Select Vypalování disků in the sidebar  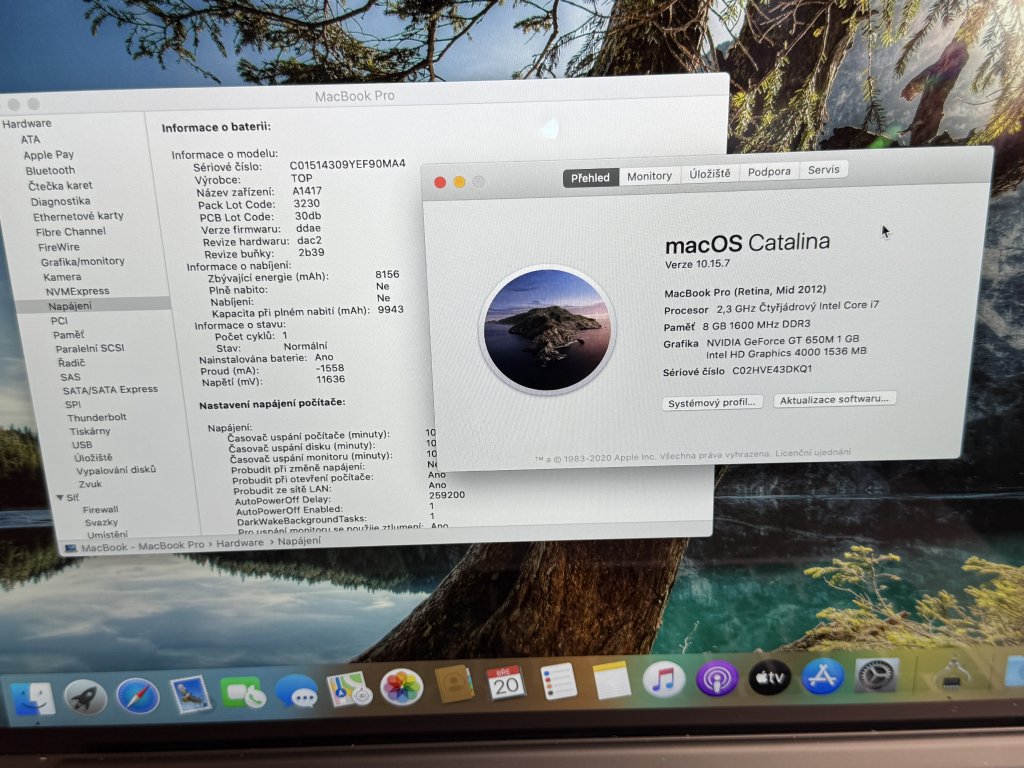(116, 470)
